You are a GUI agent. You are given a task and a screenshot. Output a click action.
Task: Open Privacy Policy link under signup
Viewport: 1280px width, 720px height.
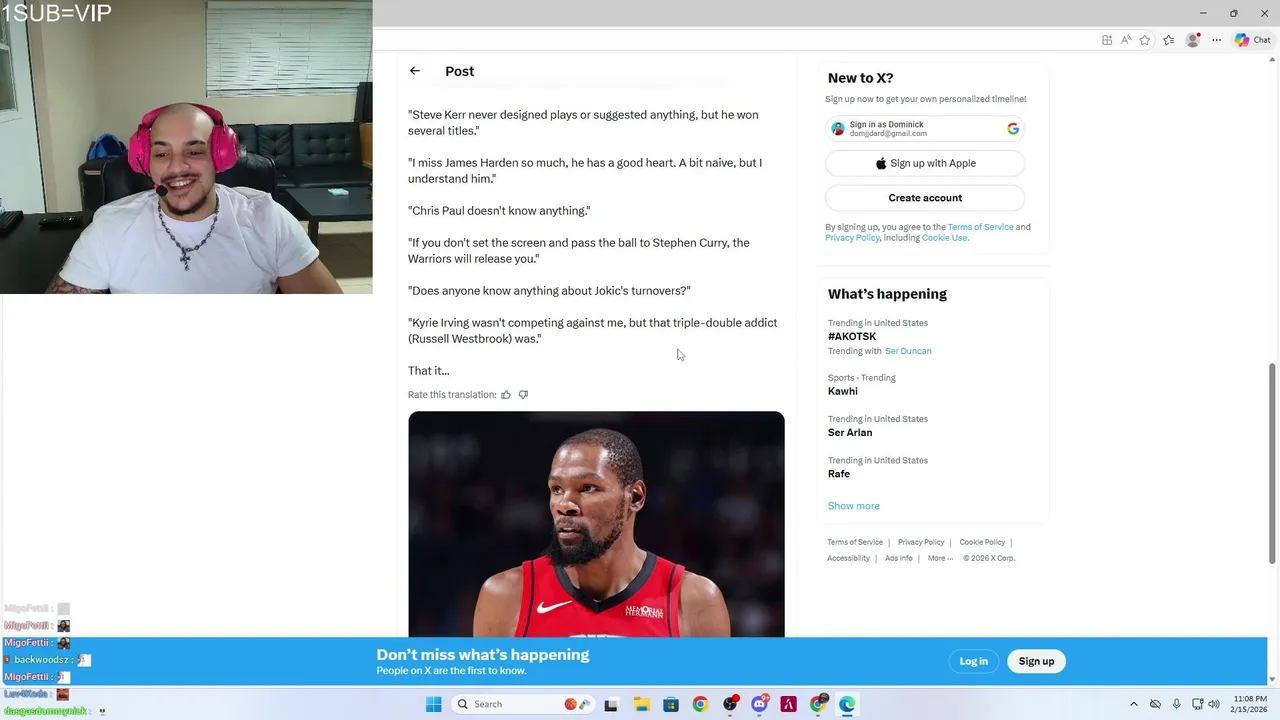pyautogui.click(x=852, y=238)
